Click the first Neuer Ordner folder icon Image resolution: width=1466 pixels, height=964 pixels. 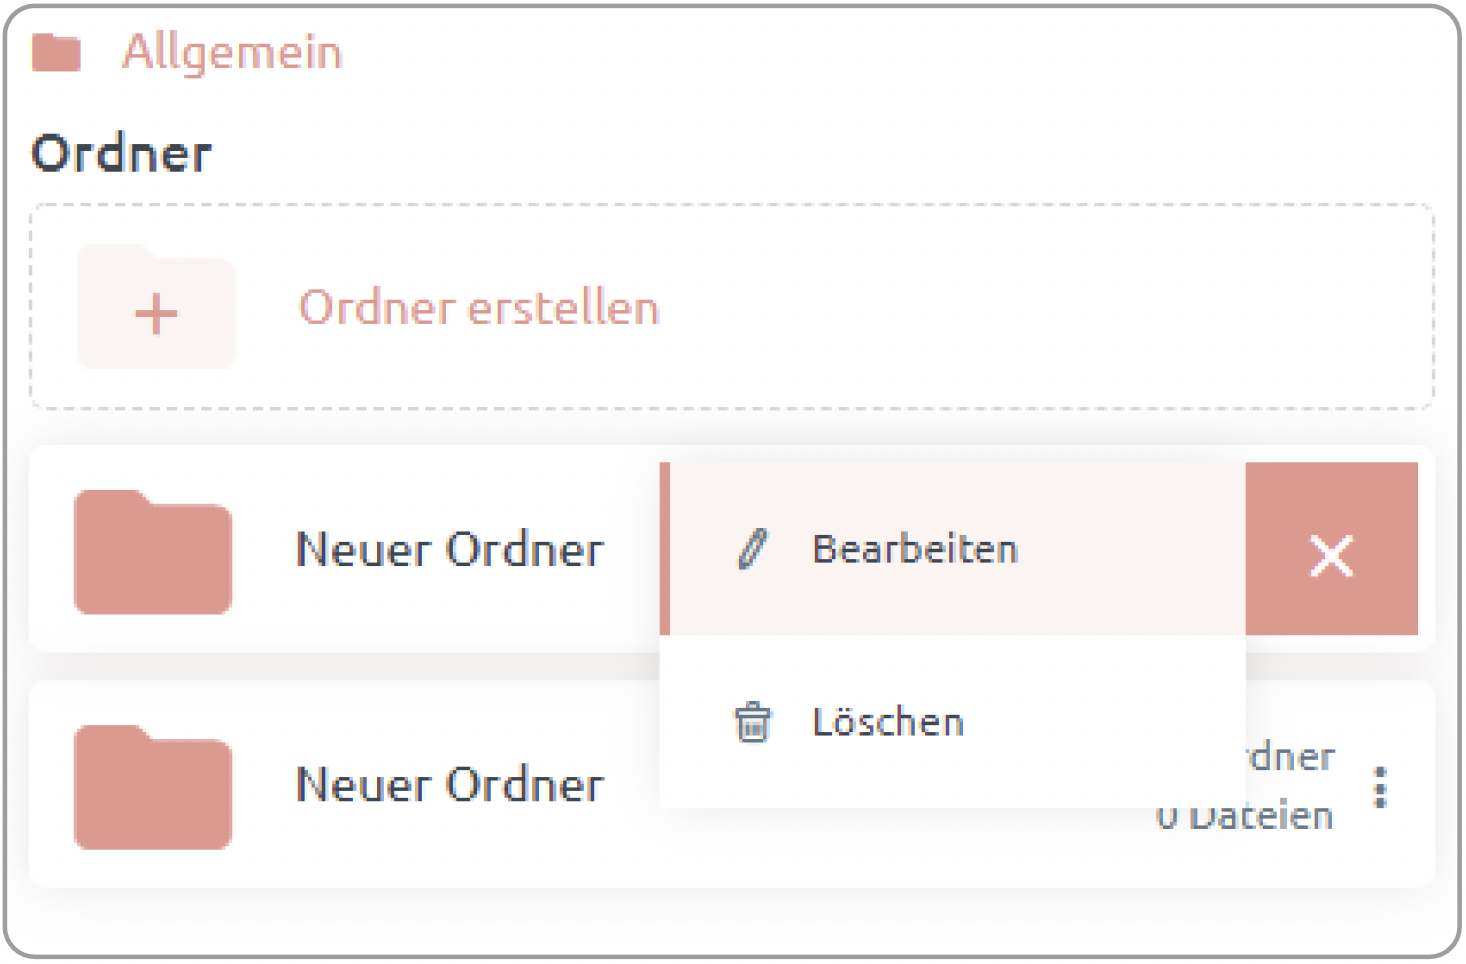point(153,551)
